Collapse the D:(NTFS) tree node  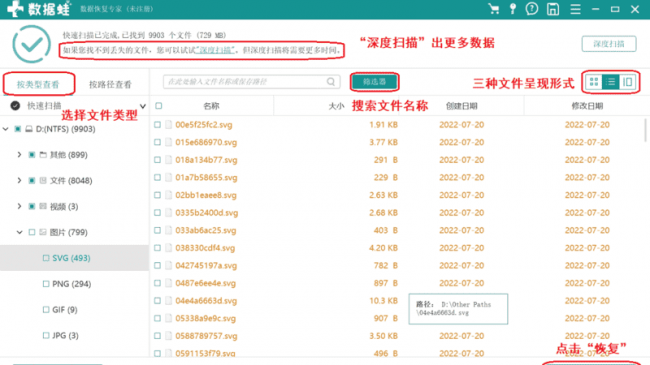click(5, 129)
